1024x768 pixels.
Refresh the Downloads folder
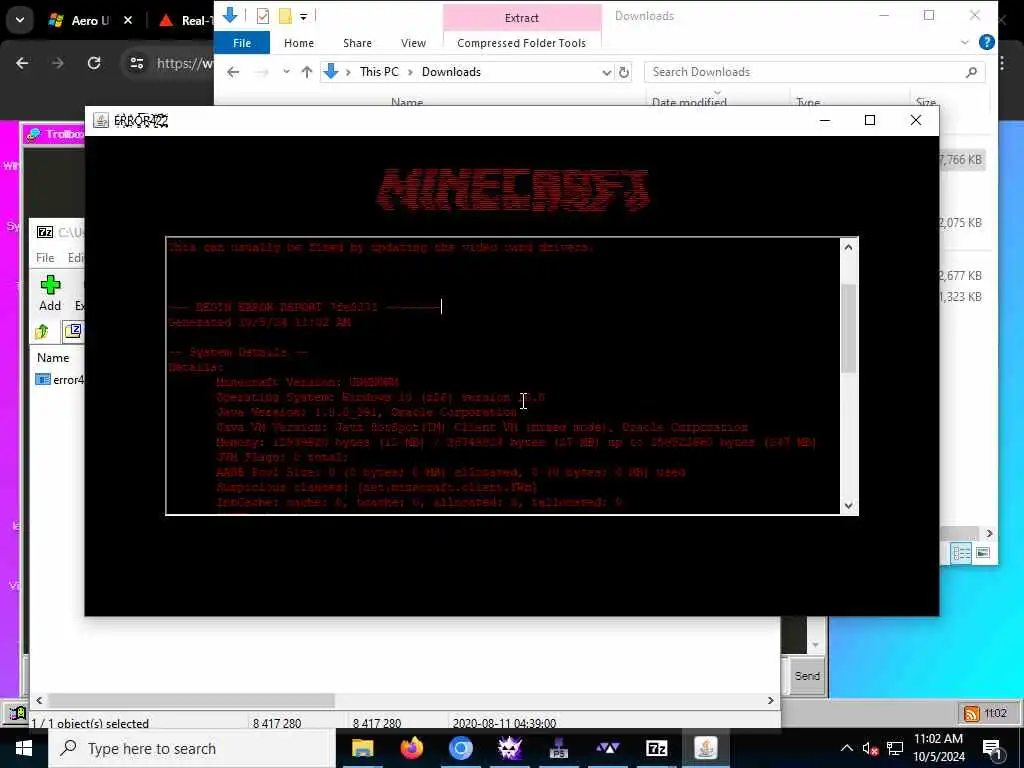pos(624,72)
